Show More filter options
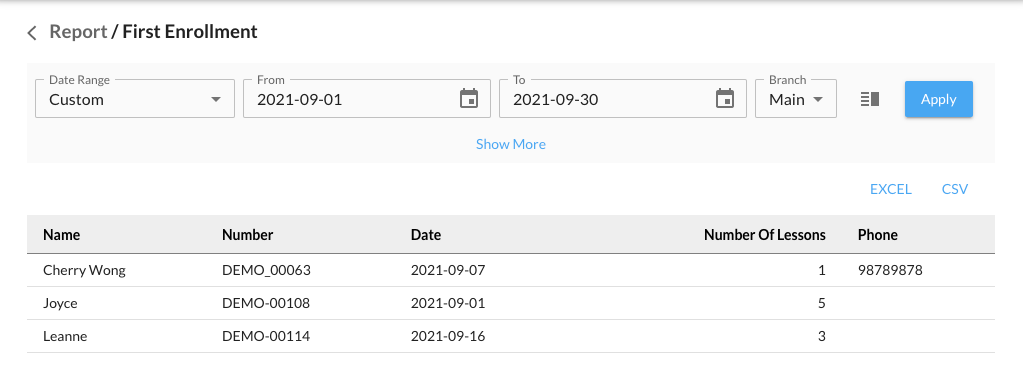This screenshot has height=369, width=1023. [511, 144]
